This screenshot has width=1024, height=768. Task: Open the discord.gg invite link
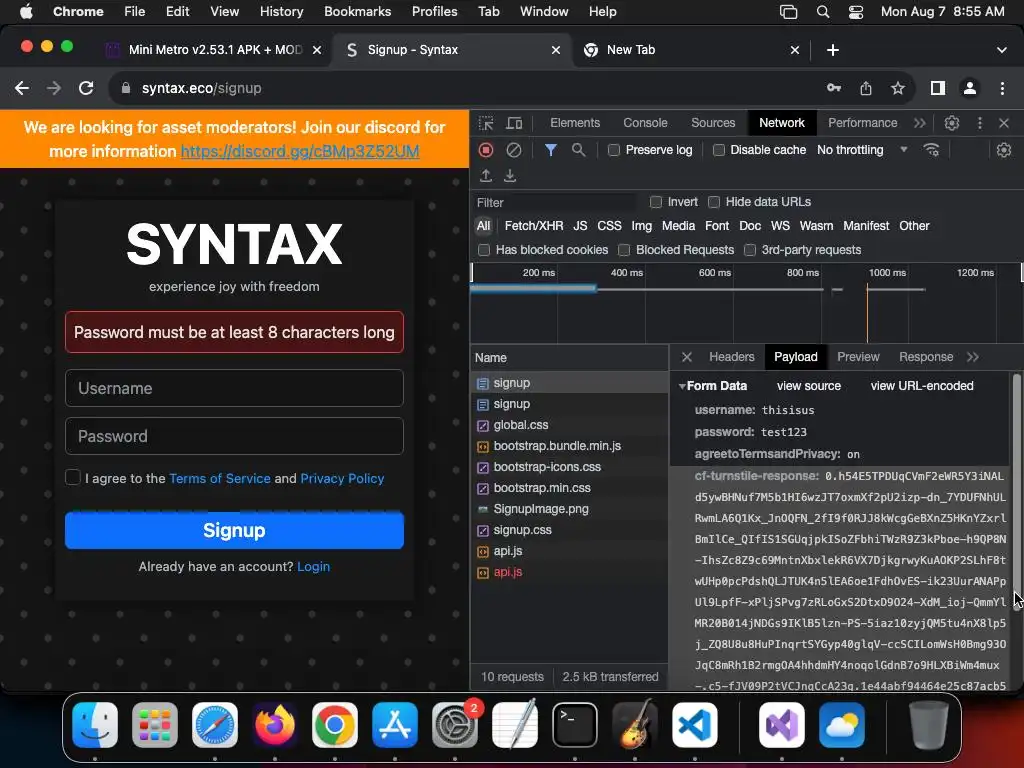pyautogui.click(x=300, y=152)
